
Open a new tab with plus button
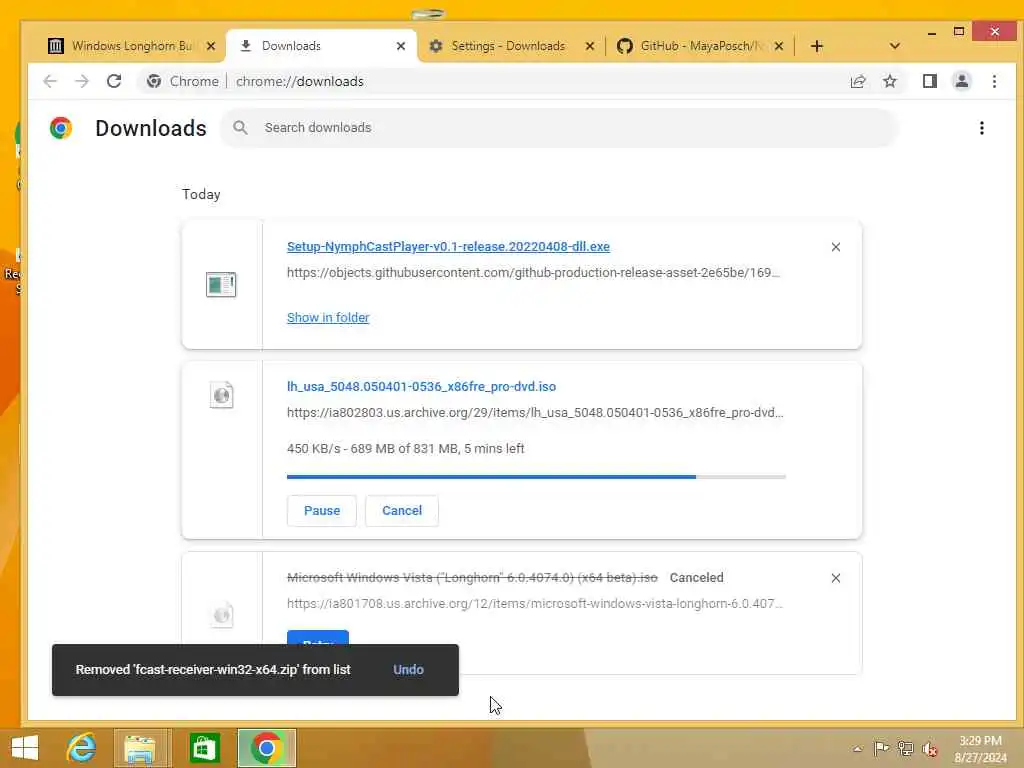(816, 46)
